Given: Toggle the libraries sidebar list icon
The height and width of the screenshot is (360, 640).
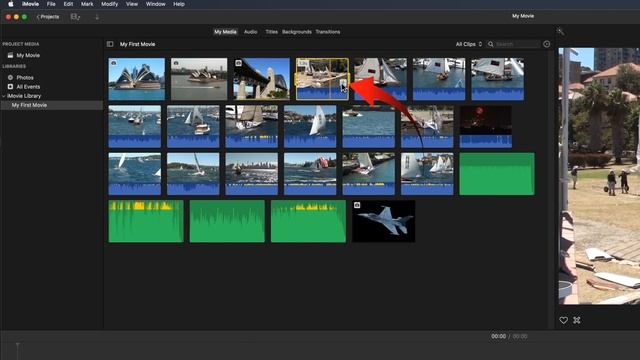Looking at the screenshot, I should click(x=110, y=44).
